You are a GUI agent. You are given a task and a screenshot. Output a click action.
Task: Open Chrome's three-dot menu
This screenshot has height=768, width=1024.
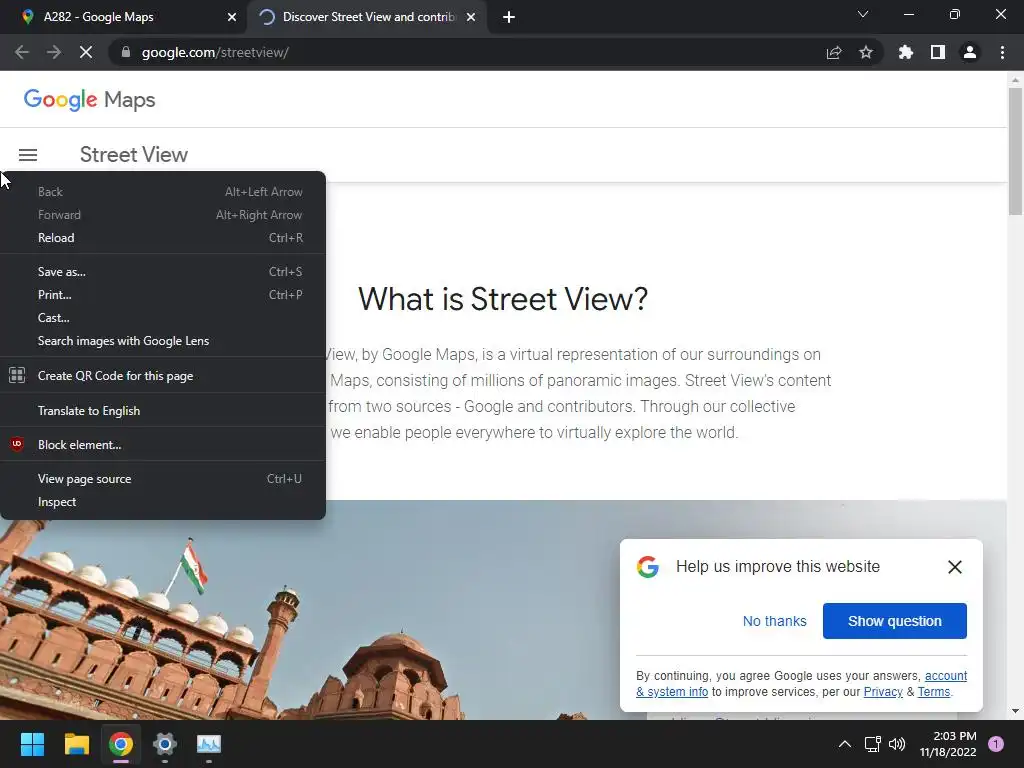coord(1002,52)
